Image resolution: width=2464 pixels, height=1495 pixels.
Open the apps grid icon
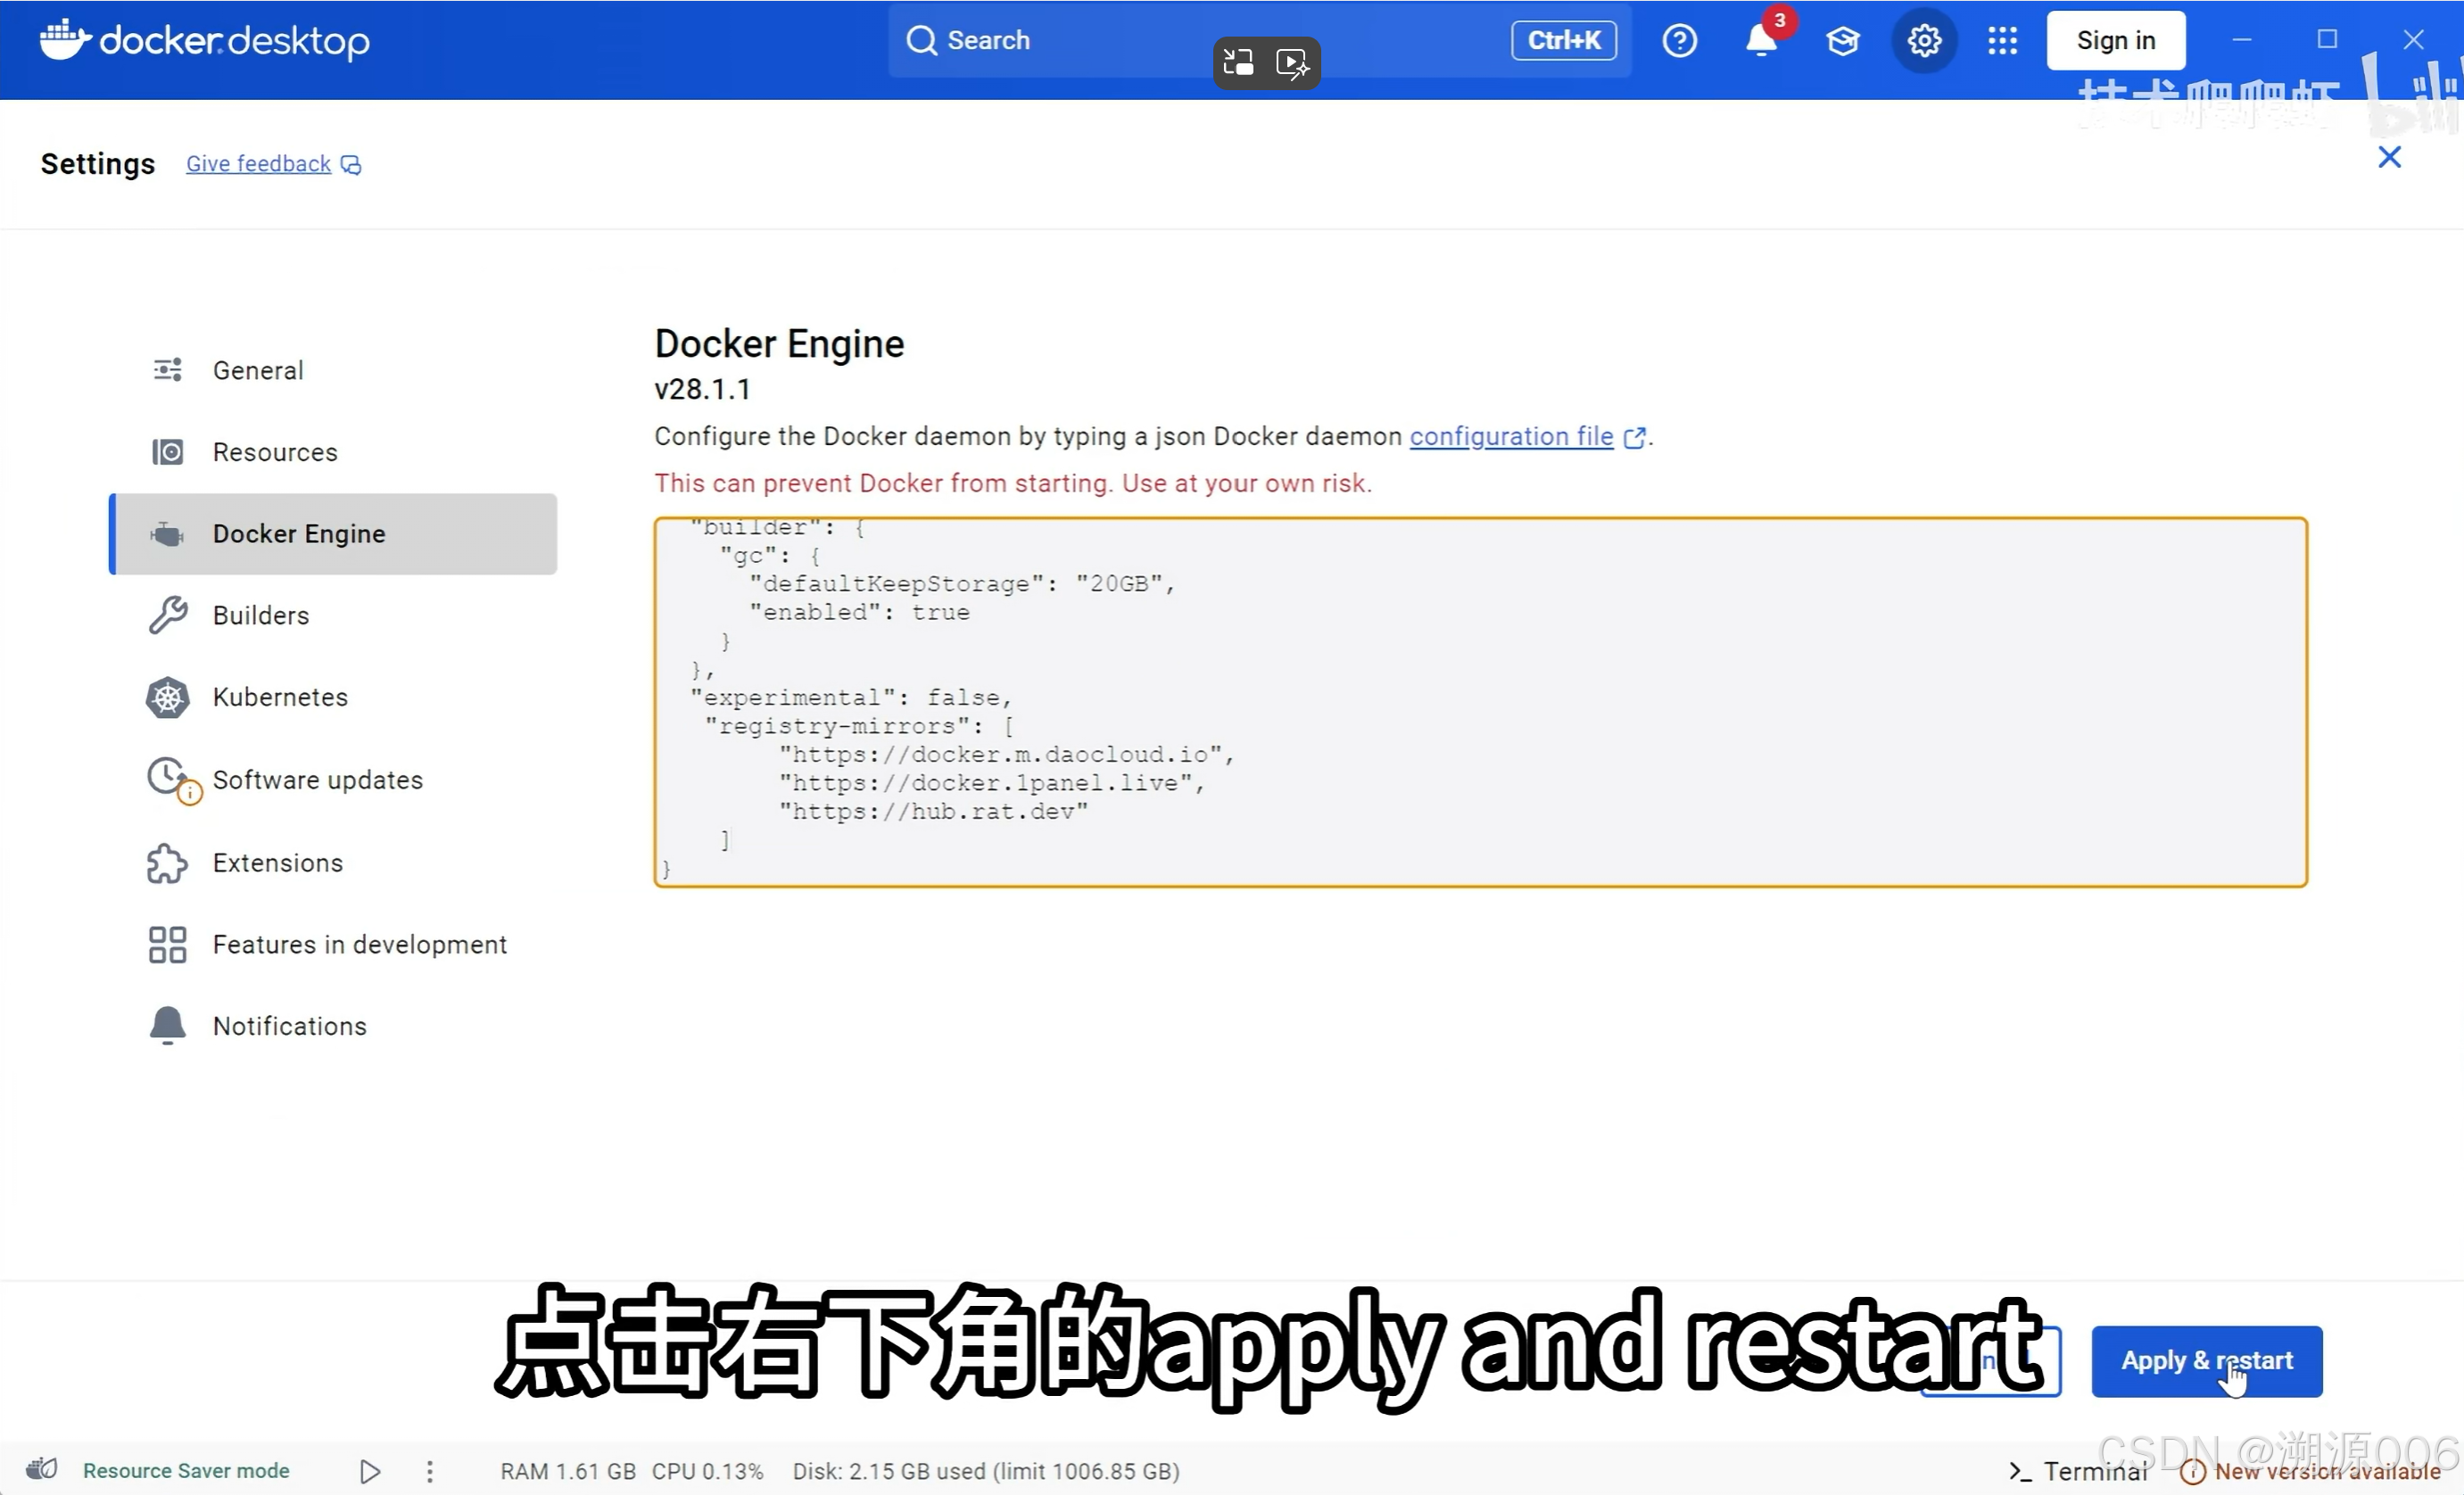click(x=2002, y=41)
